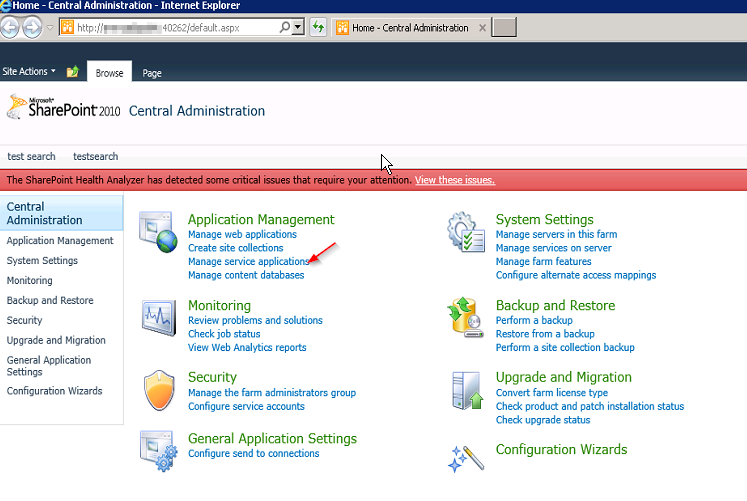Select Upgrade and Migration in left sidebar
The width and height of the screenshot is (747, 501).
(56, 340)
